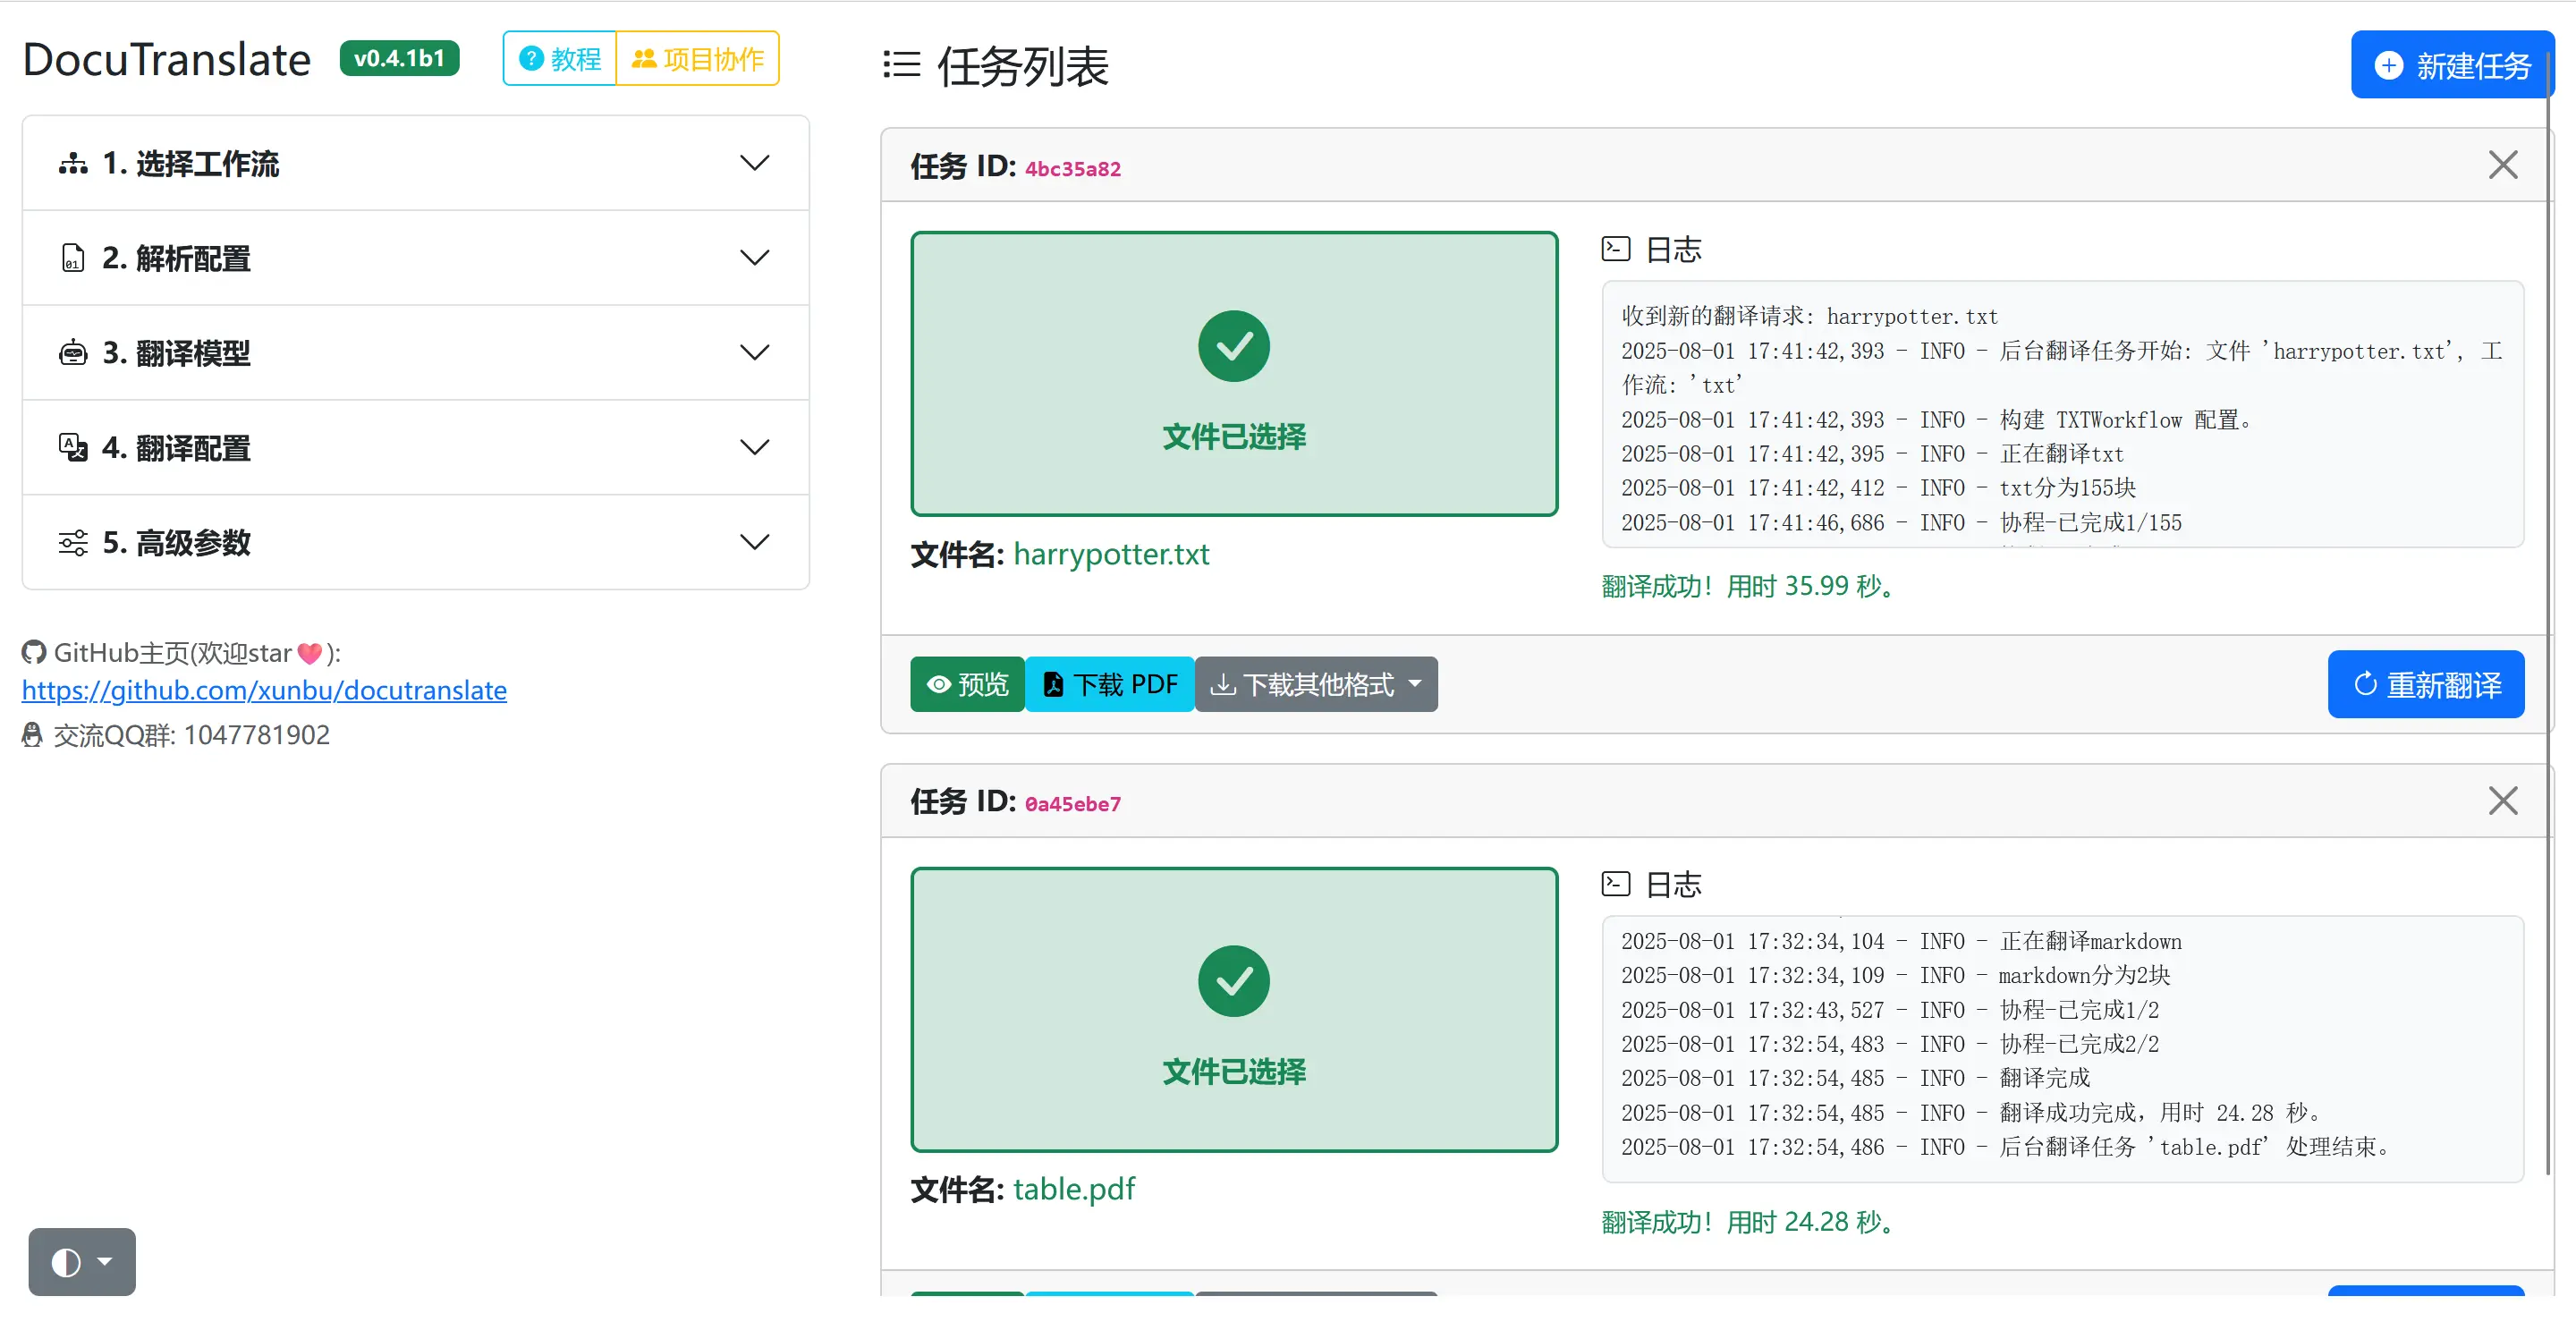Viewport: 2576px width, 1322px height.
Task: Open the 下载其他格式 dropdown
Action: (x=1316, y=684)
